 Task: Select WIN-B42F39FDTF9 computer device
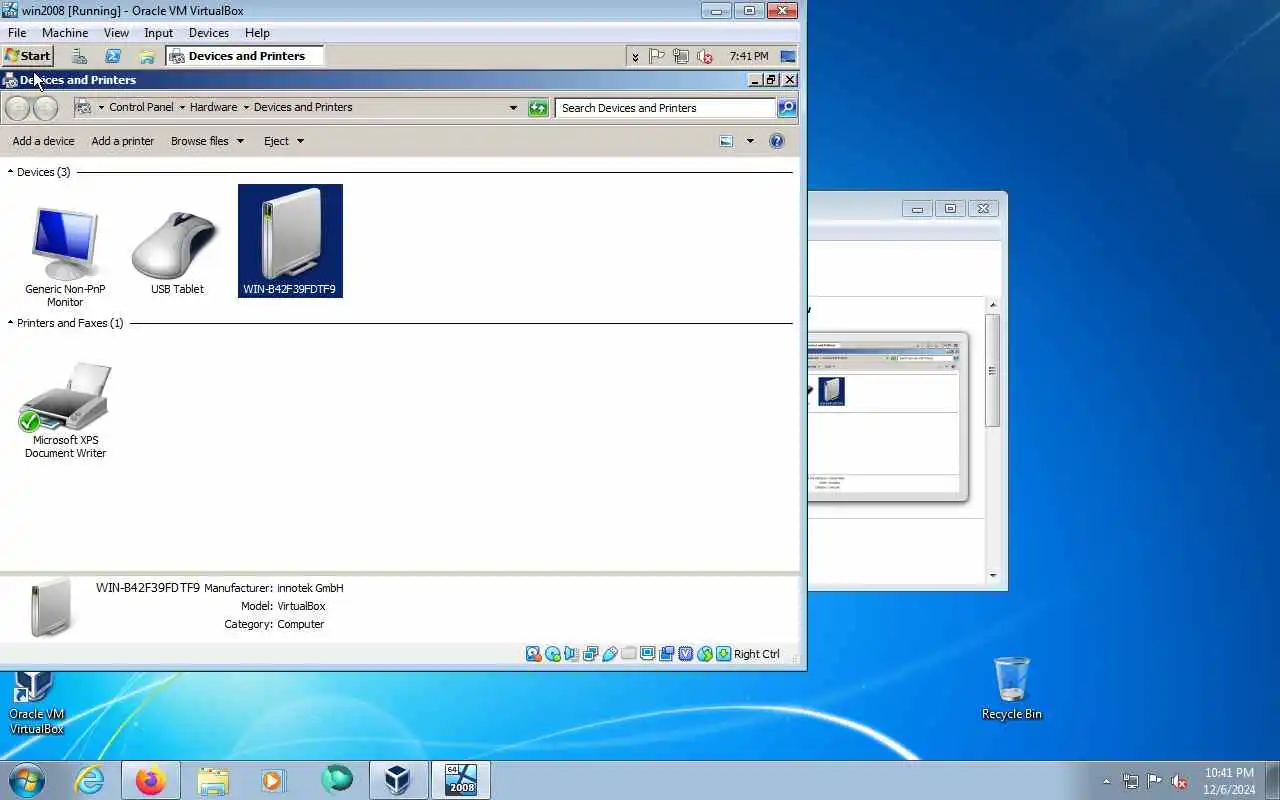point(290,241)
